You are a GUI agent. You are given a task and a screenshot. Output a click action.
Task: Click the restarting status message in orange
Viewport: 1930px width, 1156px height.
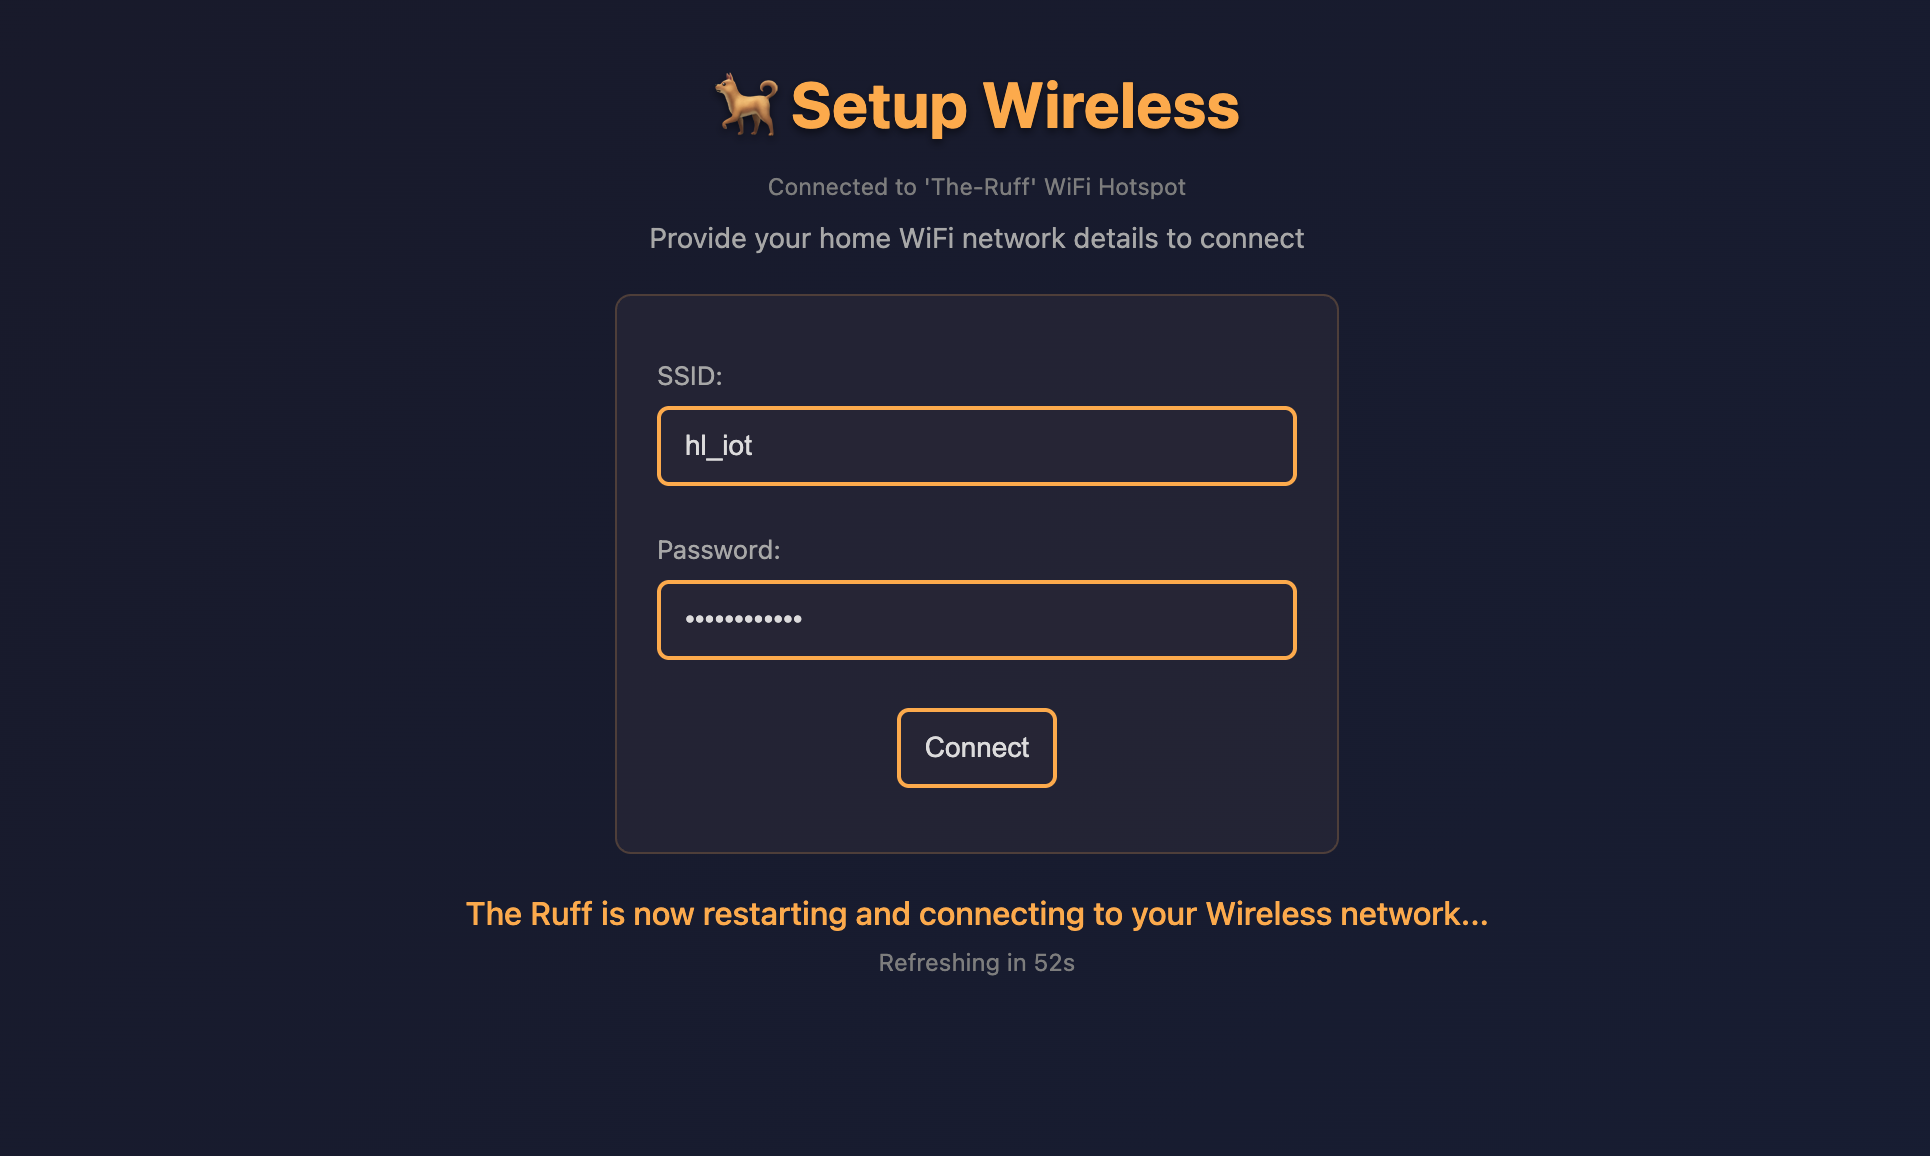[x=976, y=914]
